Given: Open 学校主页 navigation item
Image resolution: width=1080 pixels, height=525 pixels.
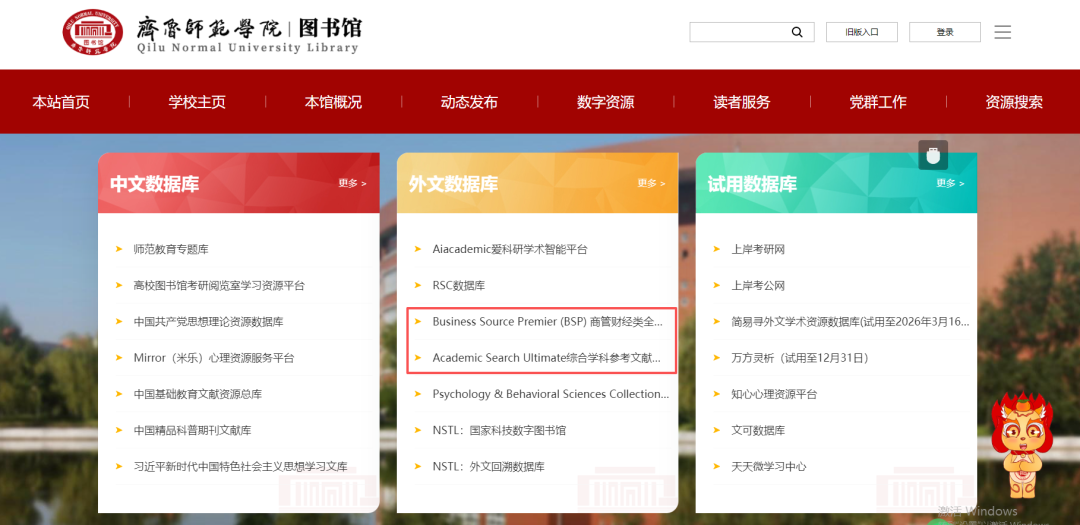Looking at the screenshot, I should 197,103.
